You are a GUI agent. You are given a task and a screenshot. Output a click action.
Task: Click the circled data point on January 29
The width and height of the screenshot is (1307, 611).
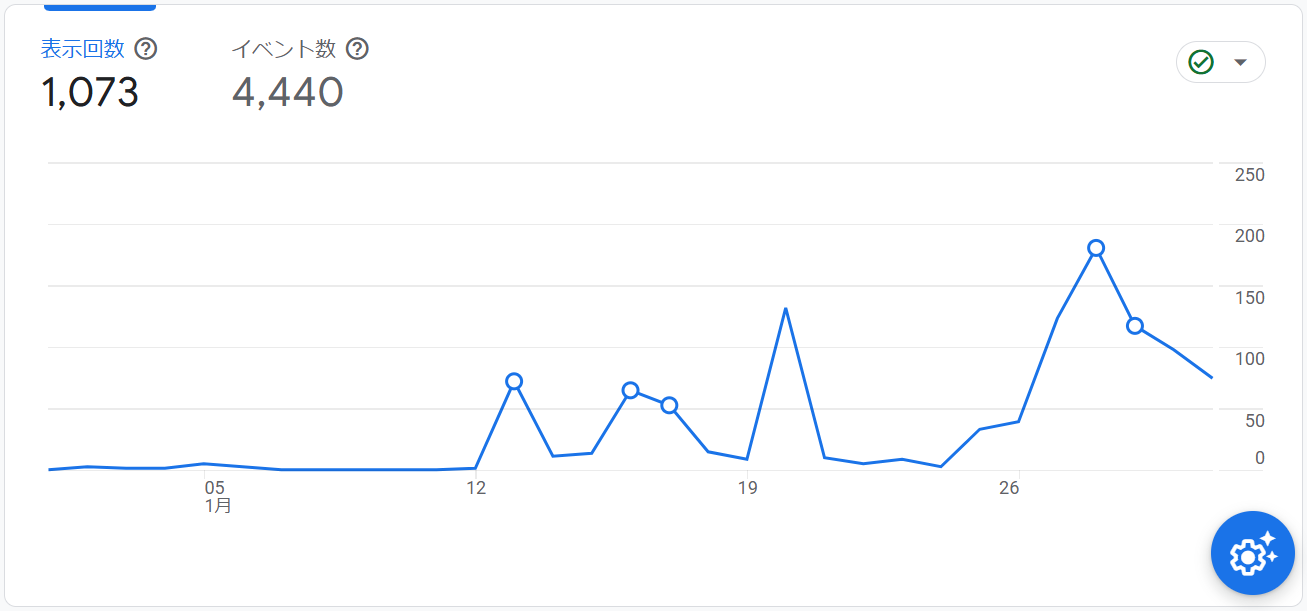1135,325
